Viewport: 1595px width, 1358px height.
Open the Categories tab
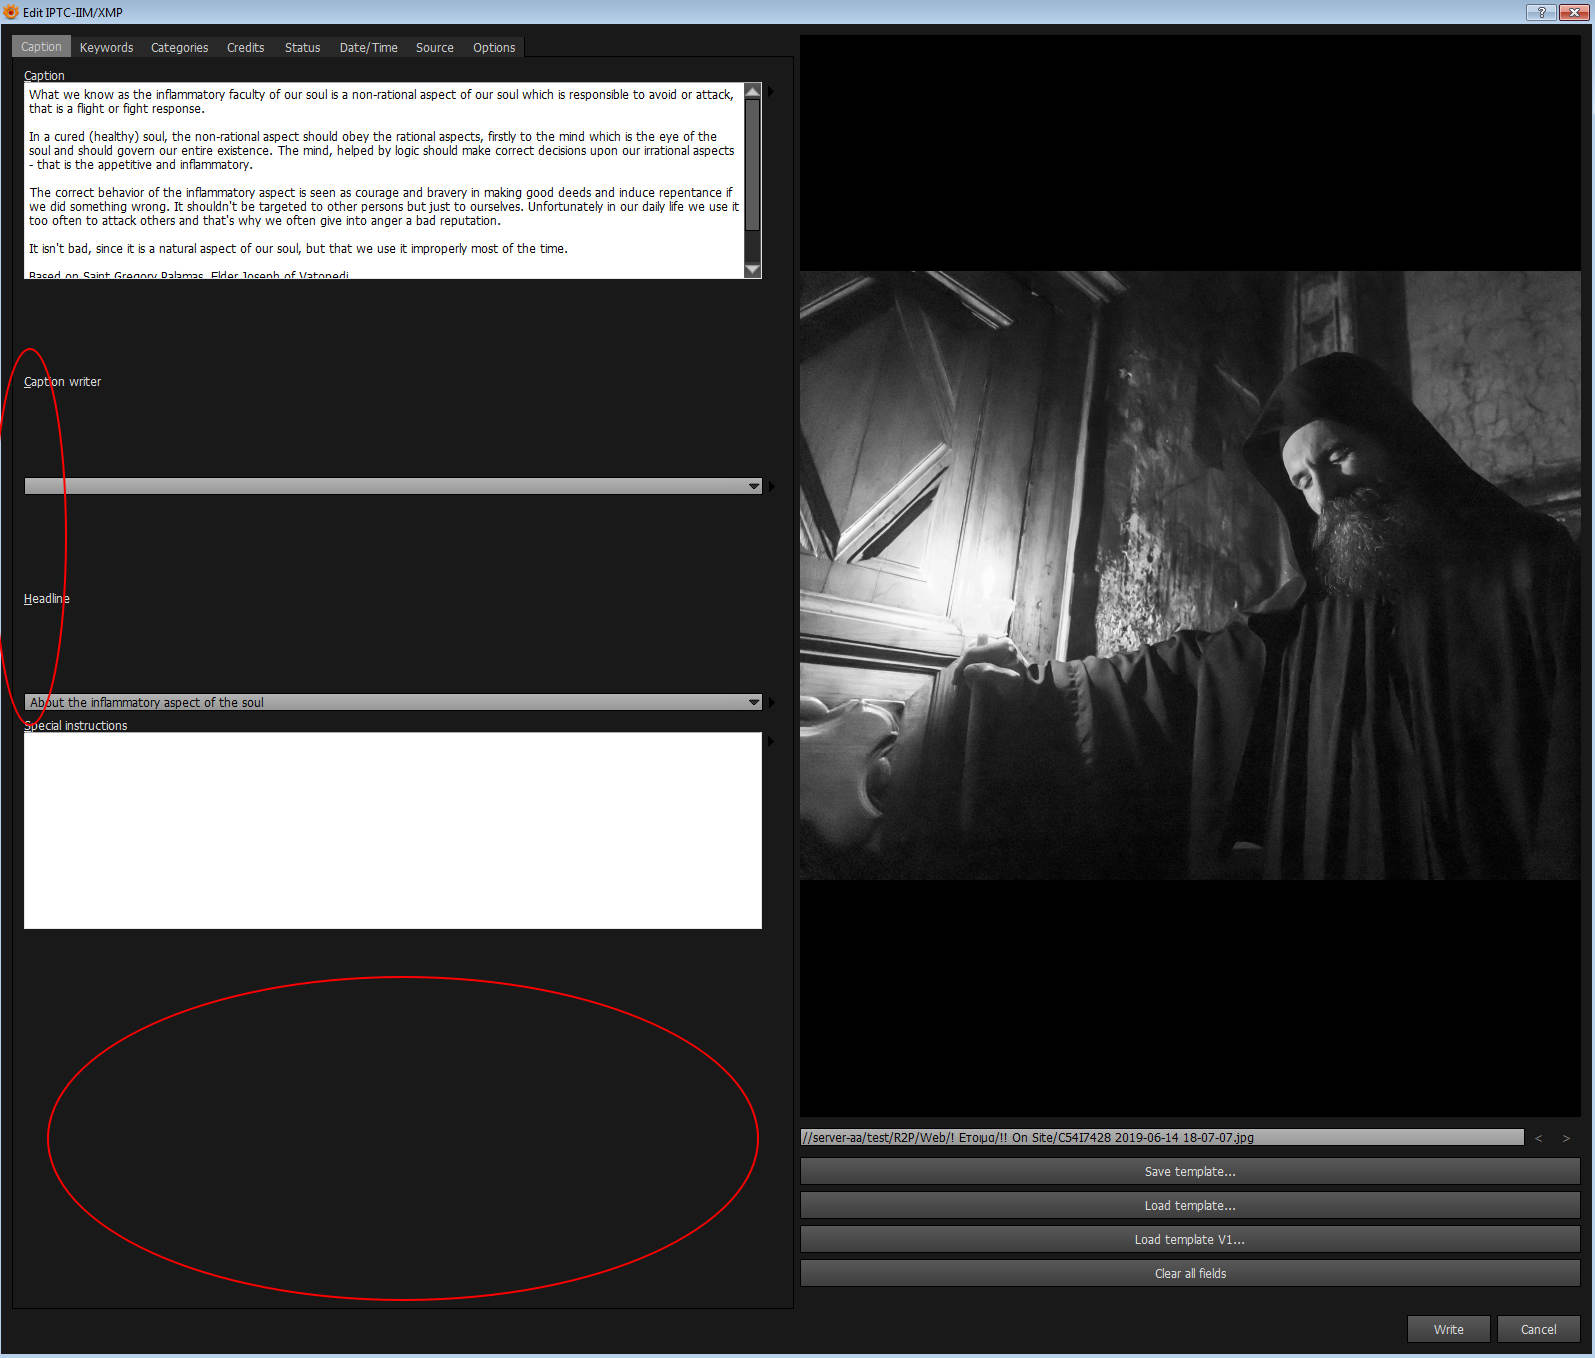click(180, 47)
